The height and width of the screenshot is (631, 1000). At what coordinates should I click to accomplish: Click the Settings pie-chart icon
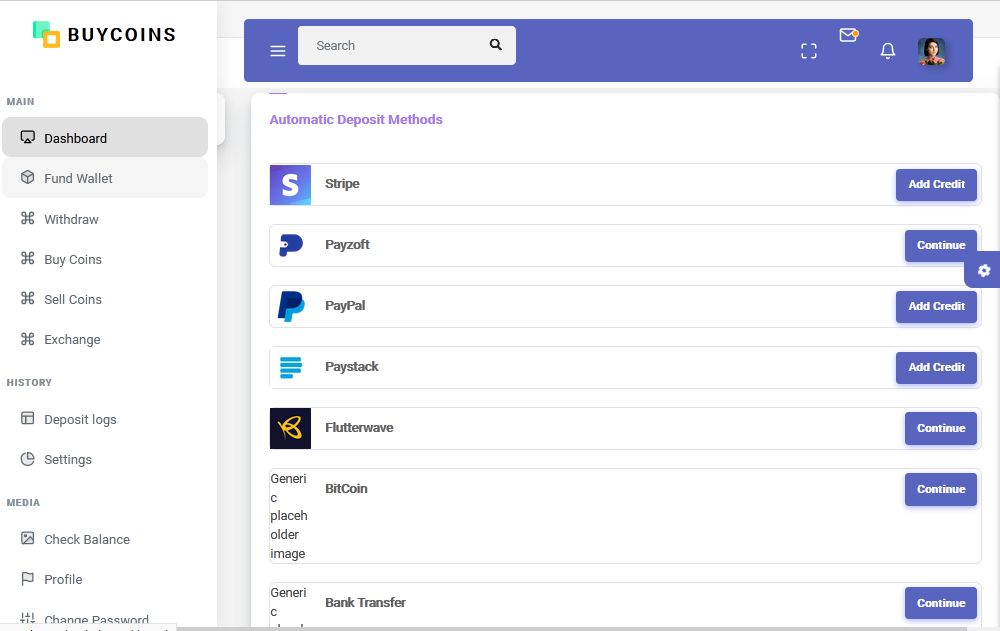click(27, 459)
